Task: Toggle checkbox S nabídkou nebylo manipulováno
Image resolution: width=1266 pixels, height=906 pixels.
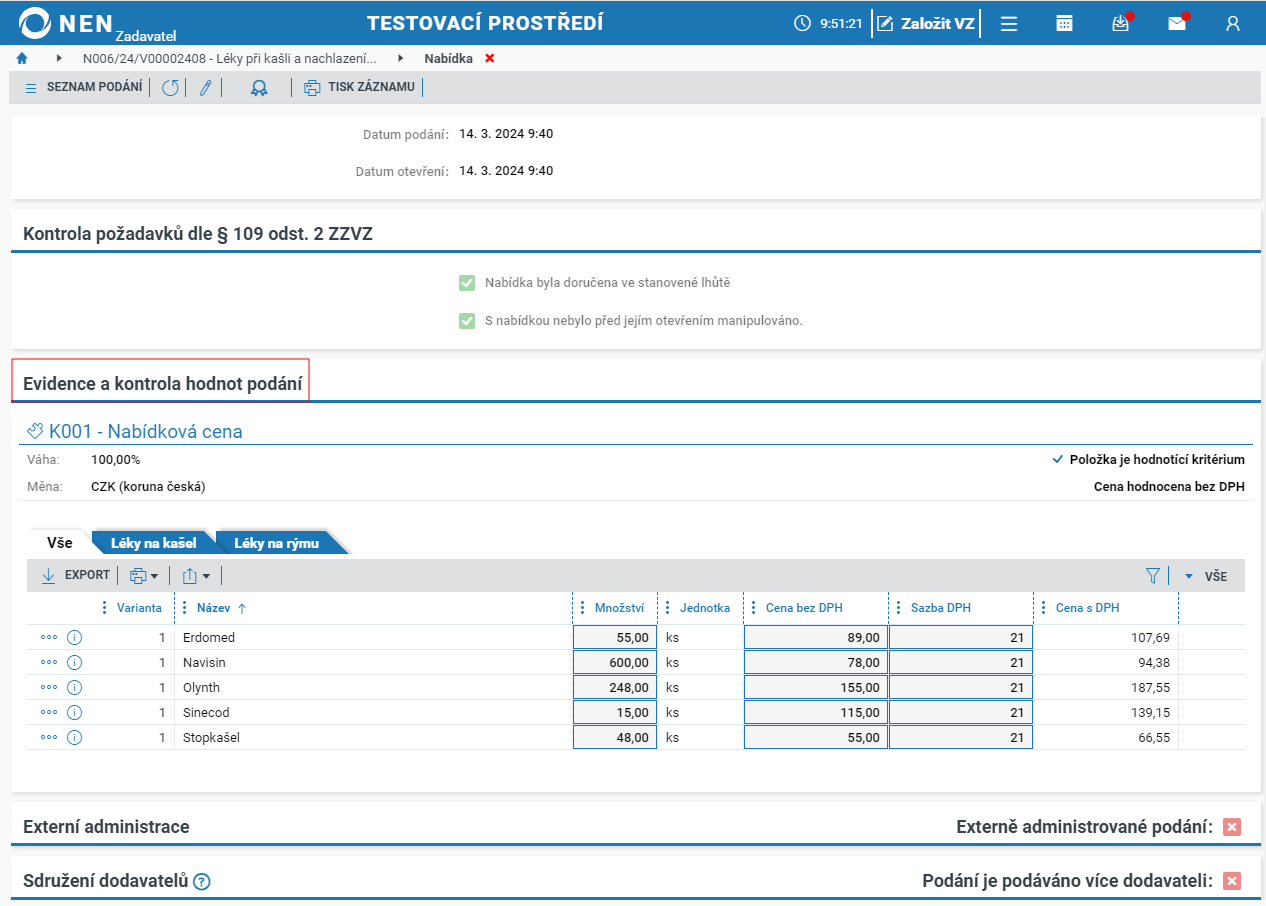Action: point(467,321)
